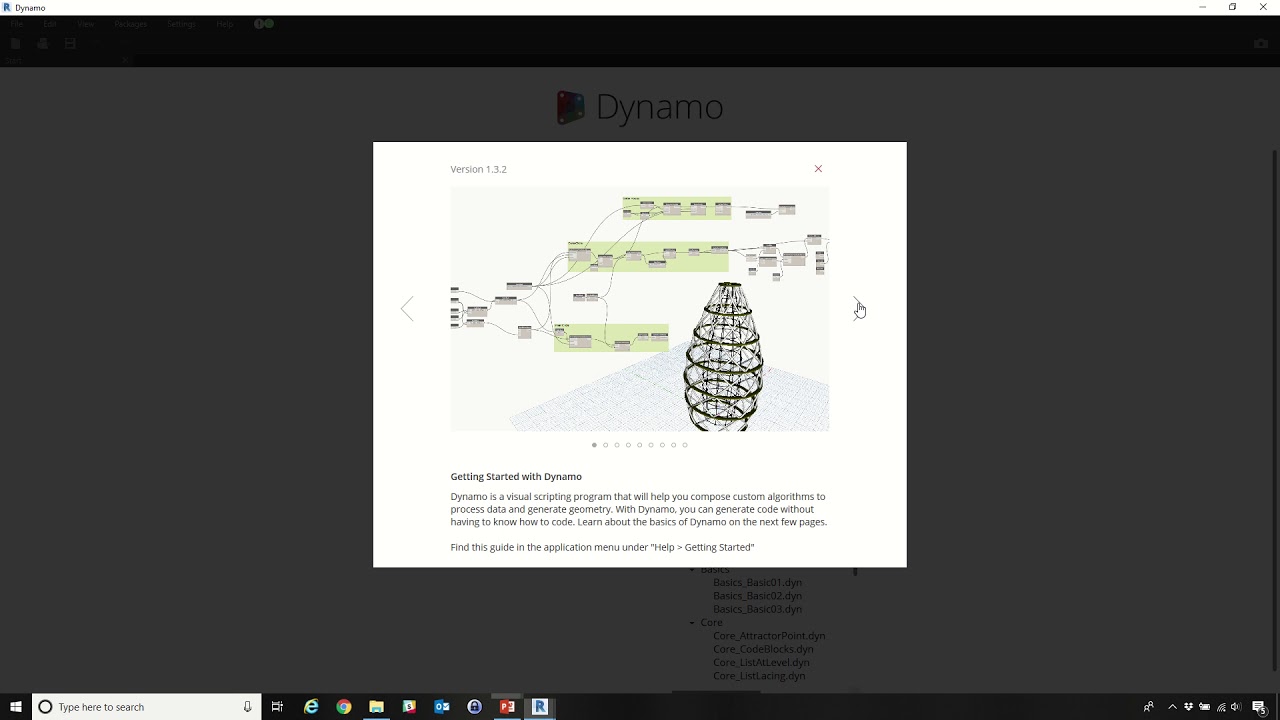Open the Core_ListLacing.dyn sample

[759, 676]
